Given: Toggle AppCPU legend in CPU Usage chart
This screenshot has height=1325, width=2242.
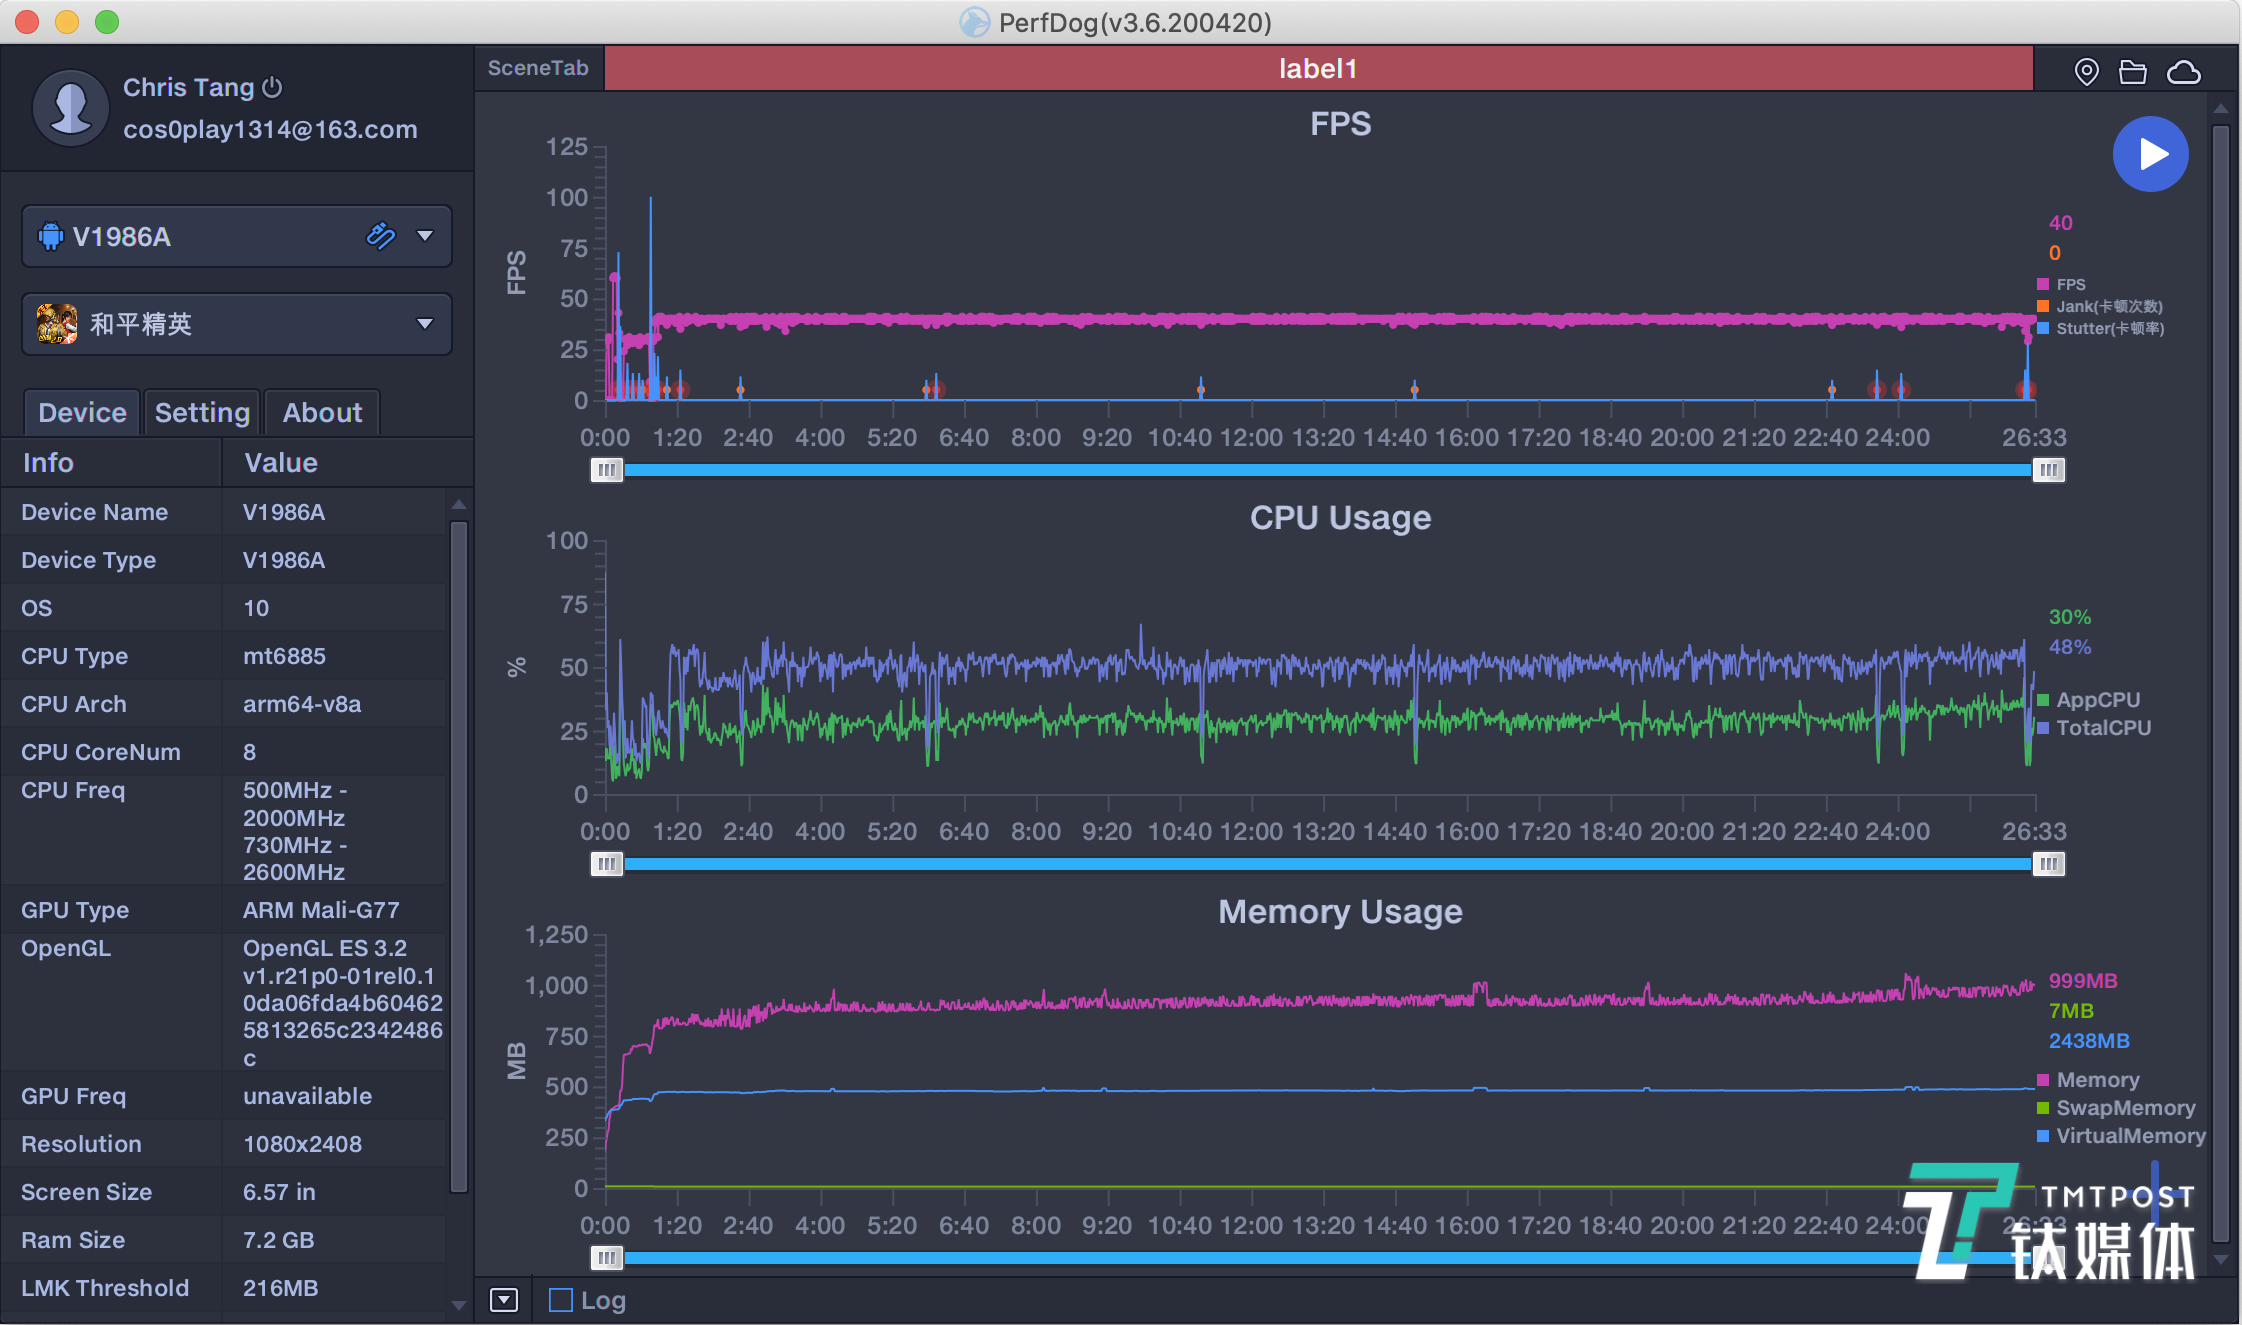Looking at the screenshot, I should pos(2096,700).
